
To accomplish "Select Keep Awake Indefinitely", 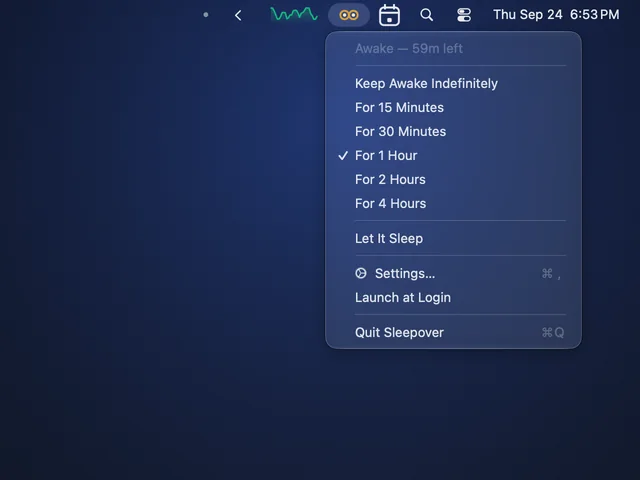I will (x=453, y=84).
